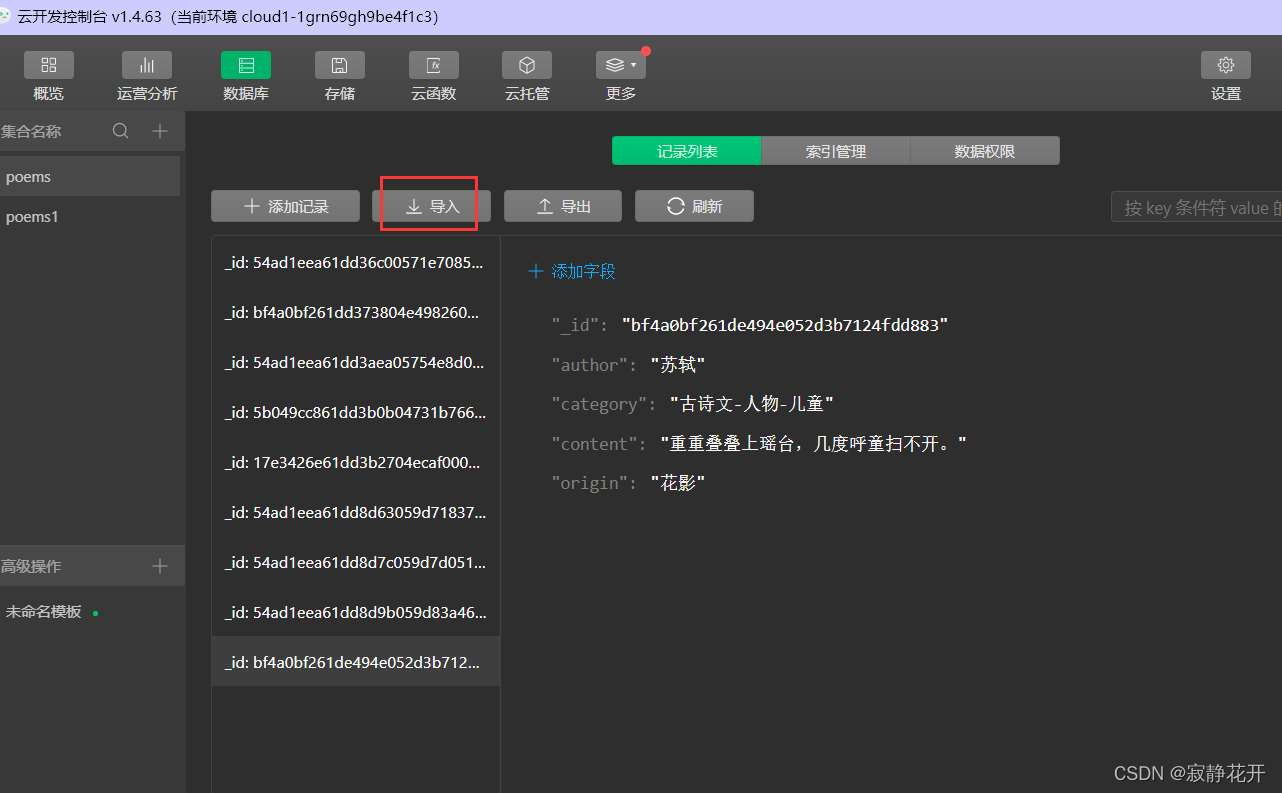Viewport: 1282px width, 793px height.
Task: Click the plus icon to add a collection
Action: coord(160,131)
